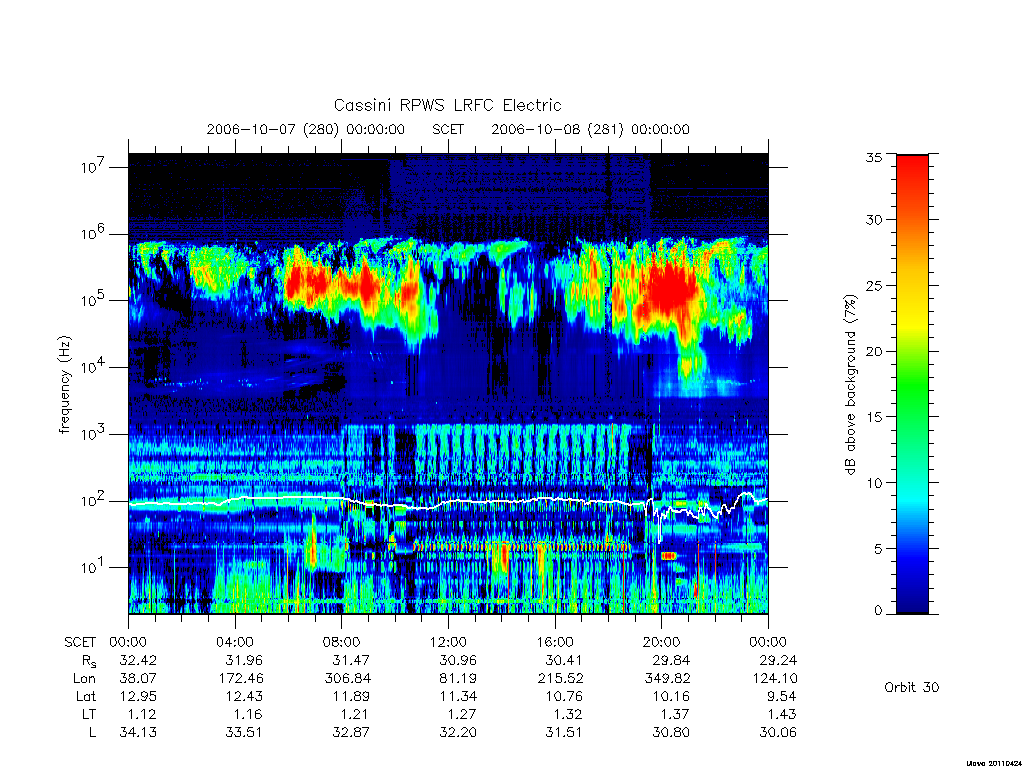Screen dimensions: 1024x768
Task: Click the colorbar gradient scale
Action: coord(912,384)
